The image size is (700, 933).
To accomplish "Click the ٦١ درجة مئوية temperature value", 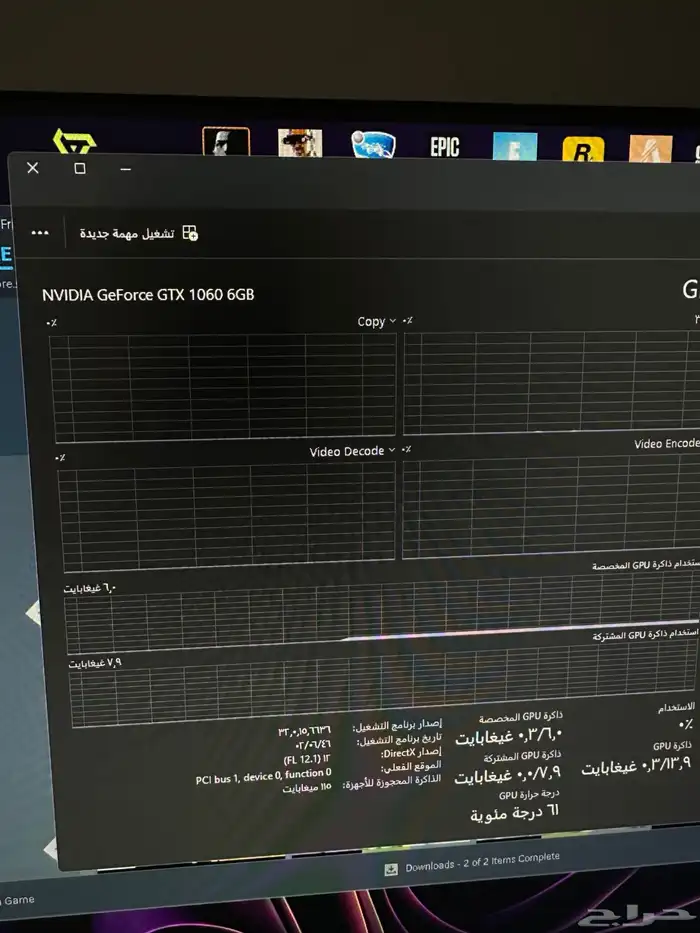I will pos(514,812).
